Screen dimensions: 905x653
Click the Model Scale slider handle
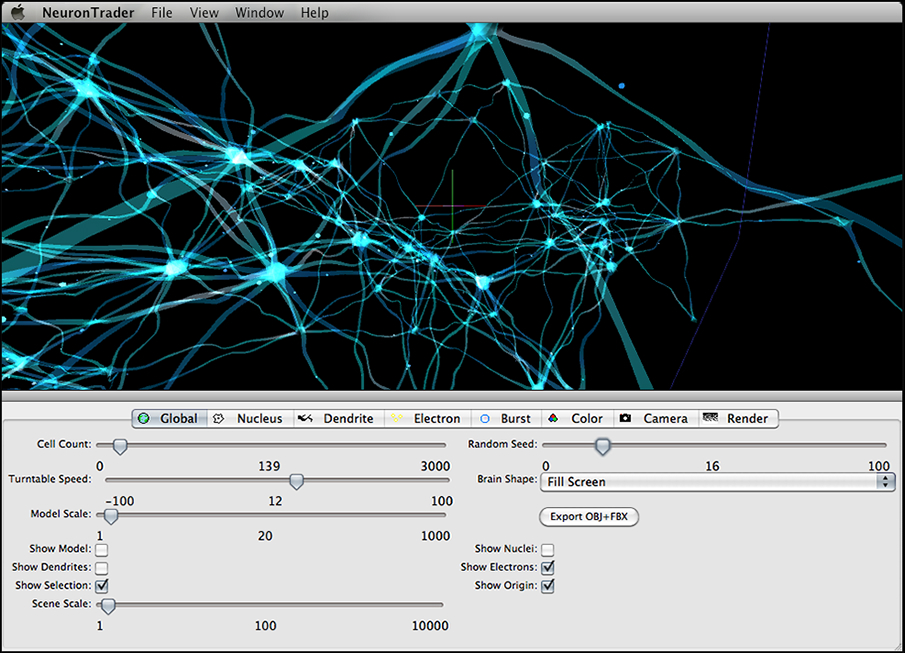(x=111, y=516)
